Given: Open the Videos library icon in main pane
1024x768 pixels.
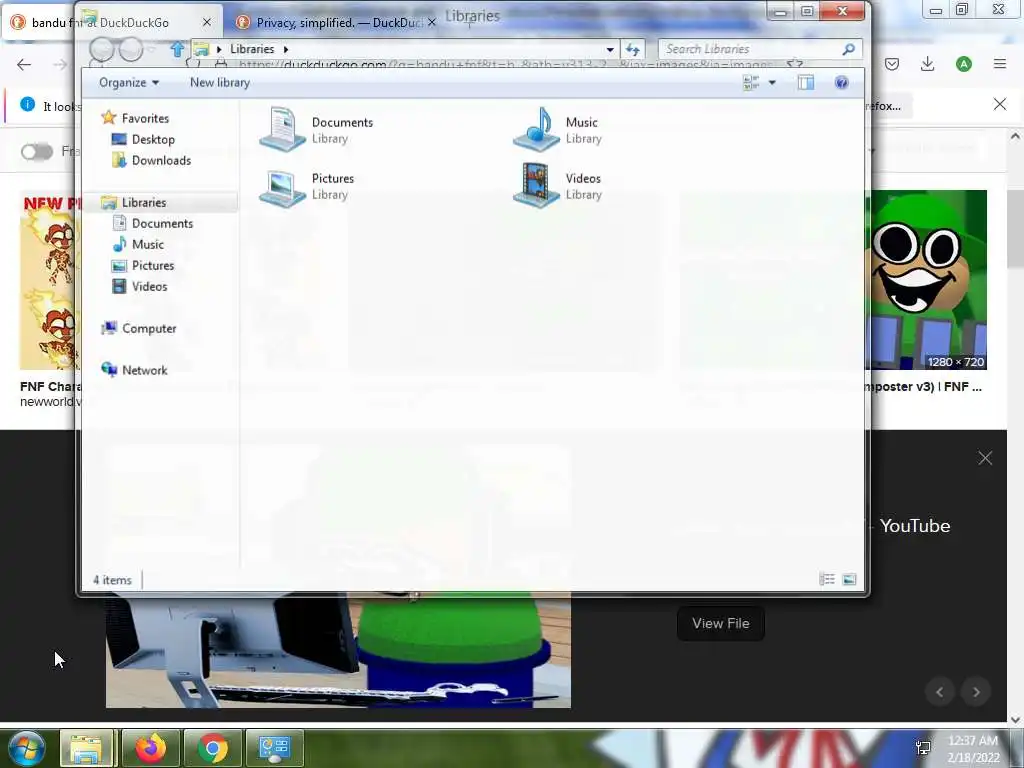Looking at the screenshot, I should coord(536,185).
